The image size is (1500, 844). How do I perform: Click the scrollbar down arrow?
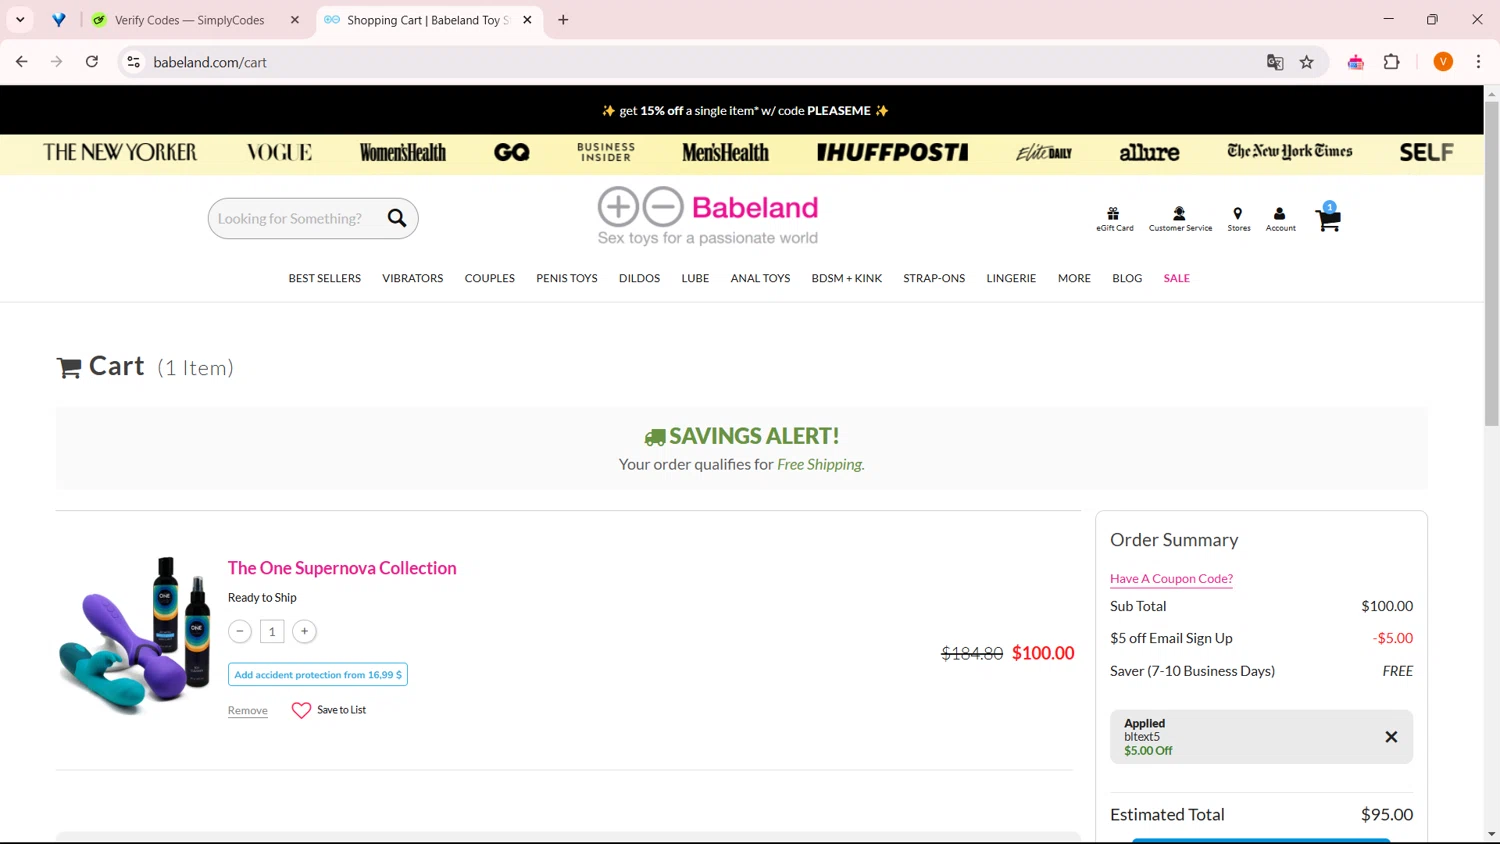pos(1491,834)
